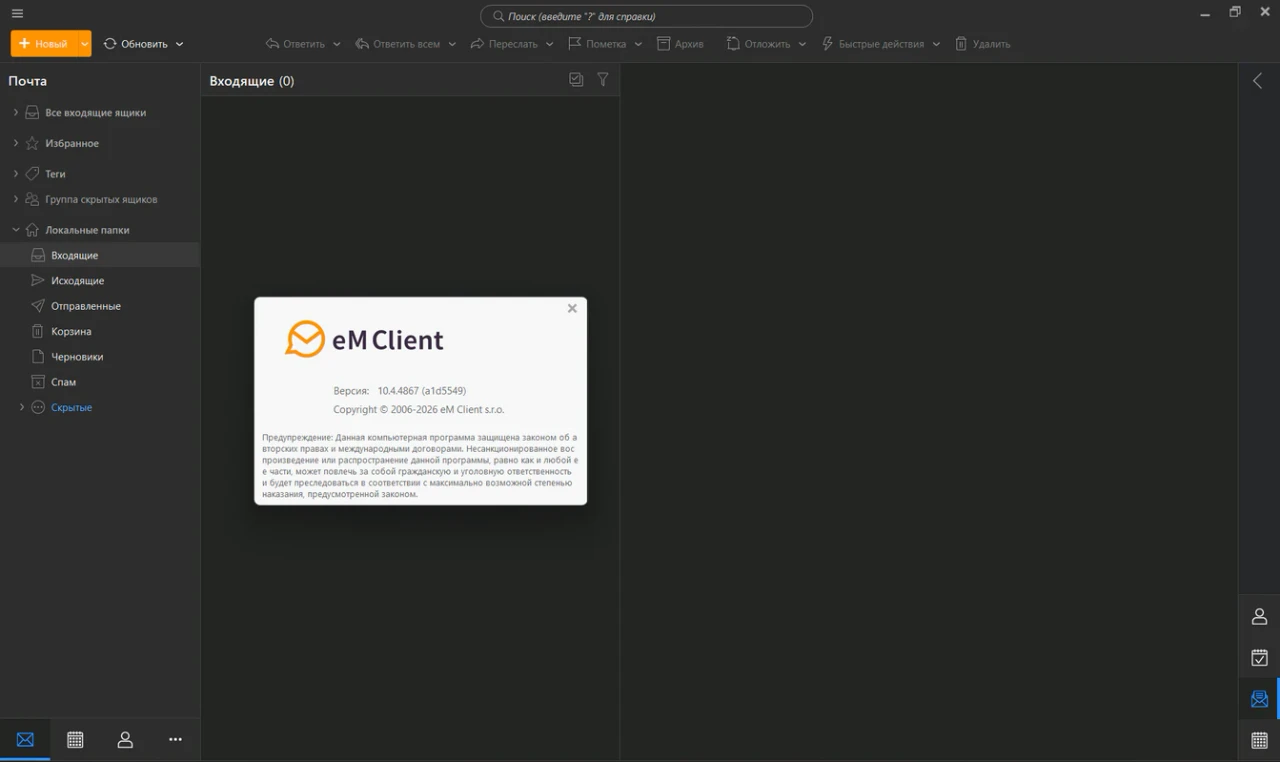The image size is (1280, 762).
Task: Toggle the message selection checkbox icon
Action: click(x=576, y=80)
